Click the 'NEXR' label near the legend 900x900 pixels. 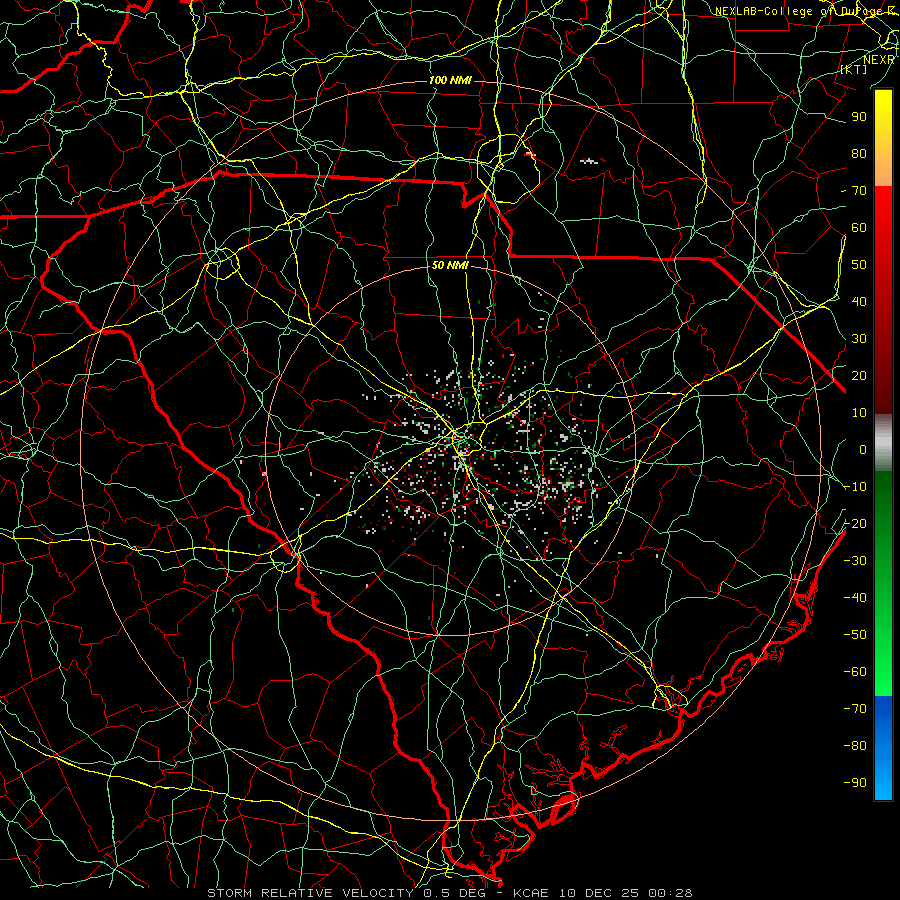(x=879, y=60)
